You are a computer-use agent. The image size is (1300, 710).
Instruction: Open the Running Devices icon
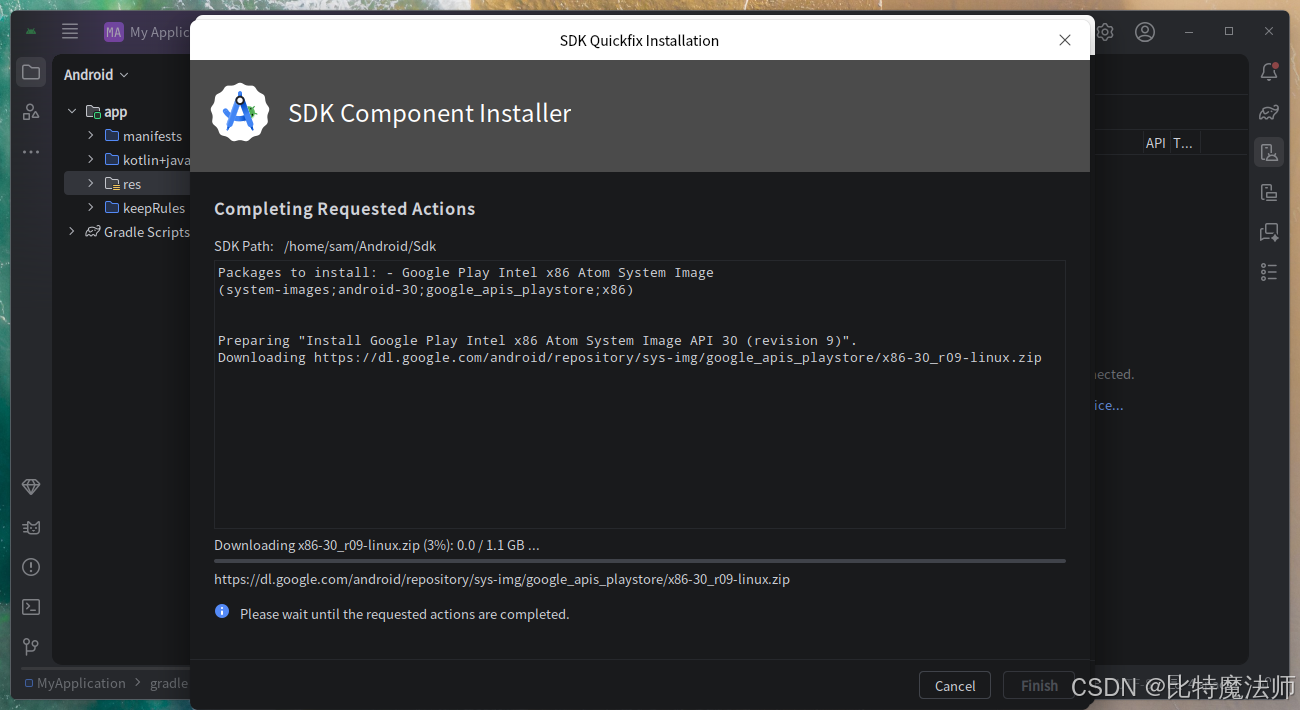click(1269, 192)
